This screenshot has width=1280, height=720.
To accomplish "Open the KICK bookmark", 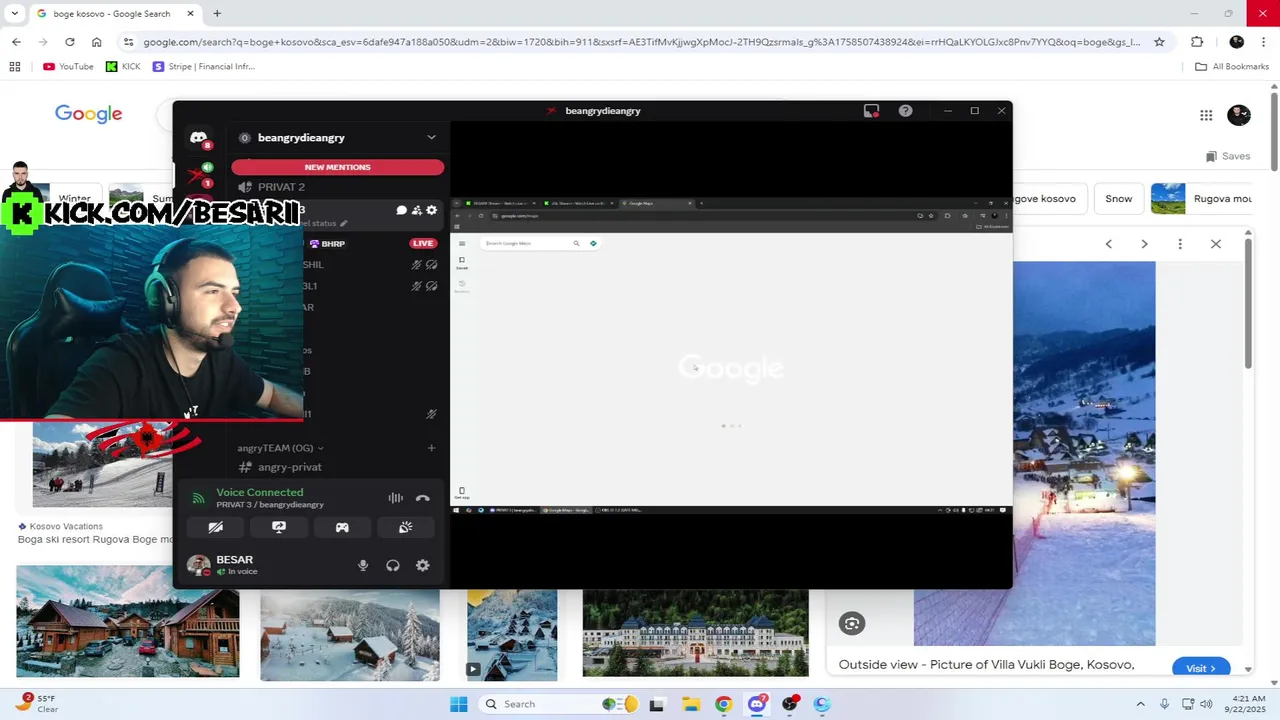I will [123, 67].
